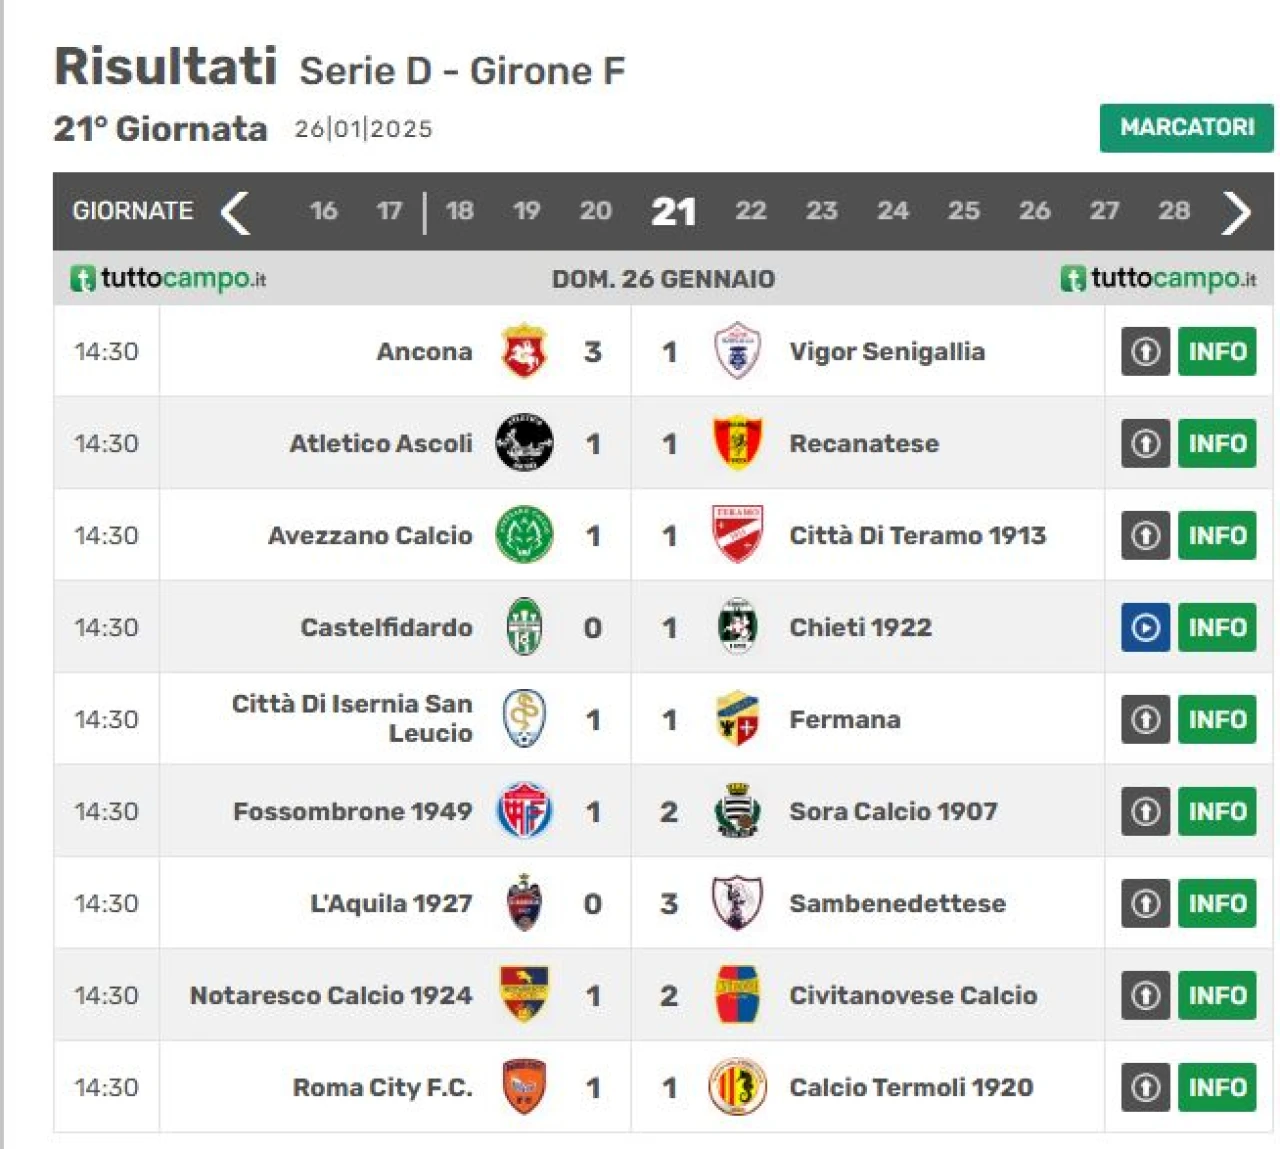
Task: Open the Vigor Senigallia team link
Action: click(x=886, y=352)
